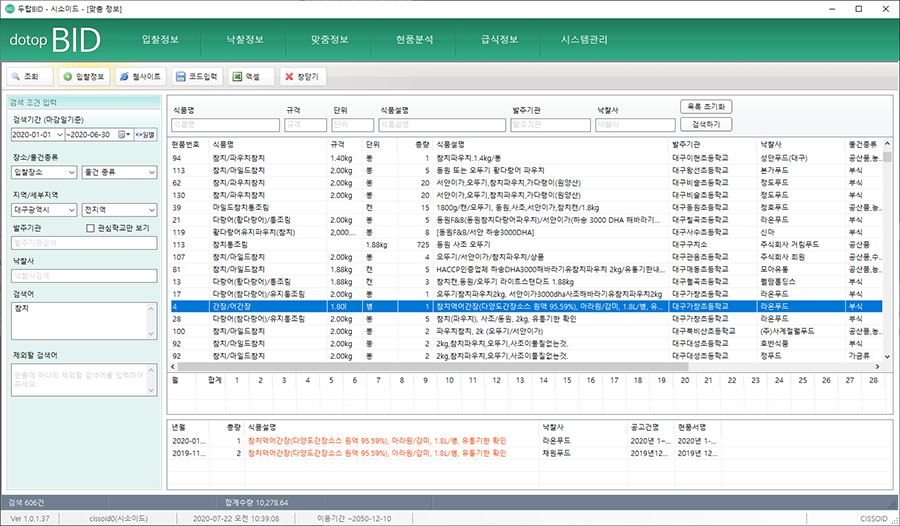This screenshot has width=900, height=526.
Task: Click the 일별 button beside date range
Action: pos(145,134)
